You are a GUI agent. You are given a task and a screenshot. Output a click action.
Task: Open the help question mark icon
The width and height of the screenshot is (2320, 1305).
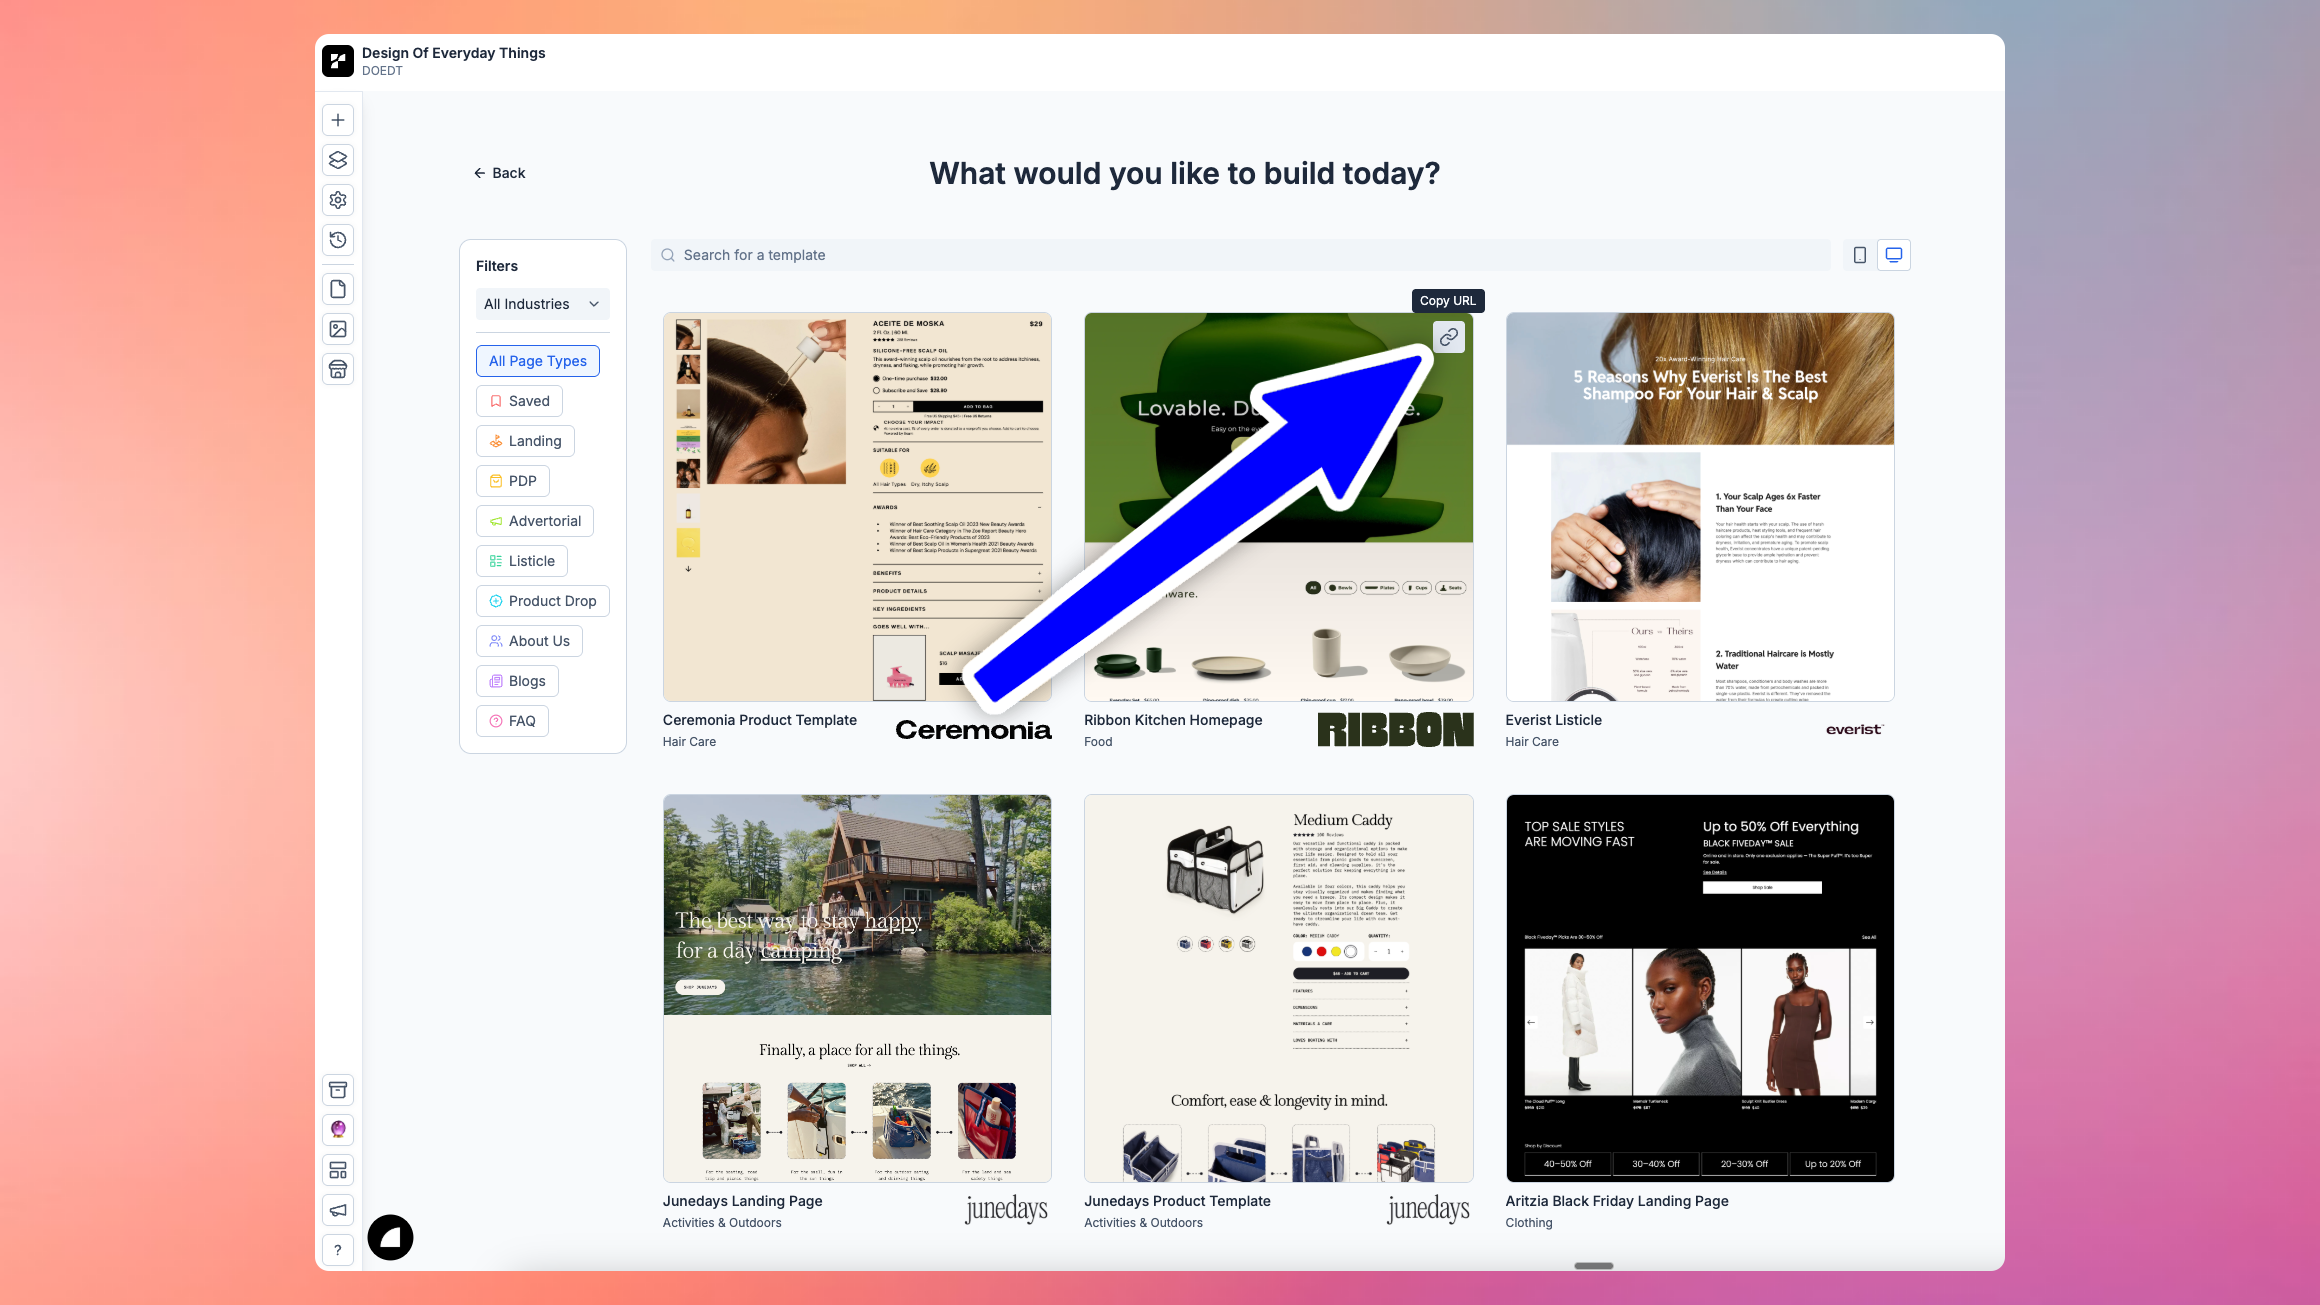coord(338,1250)
